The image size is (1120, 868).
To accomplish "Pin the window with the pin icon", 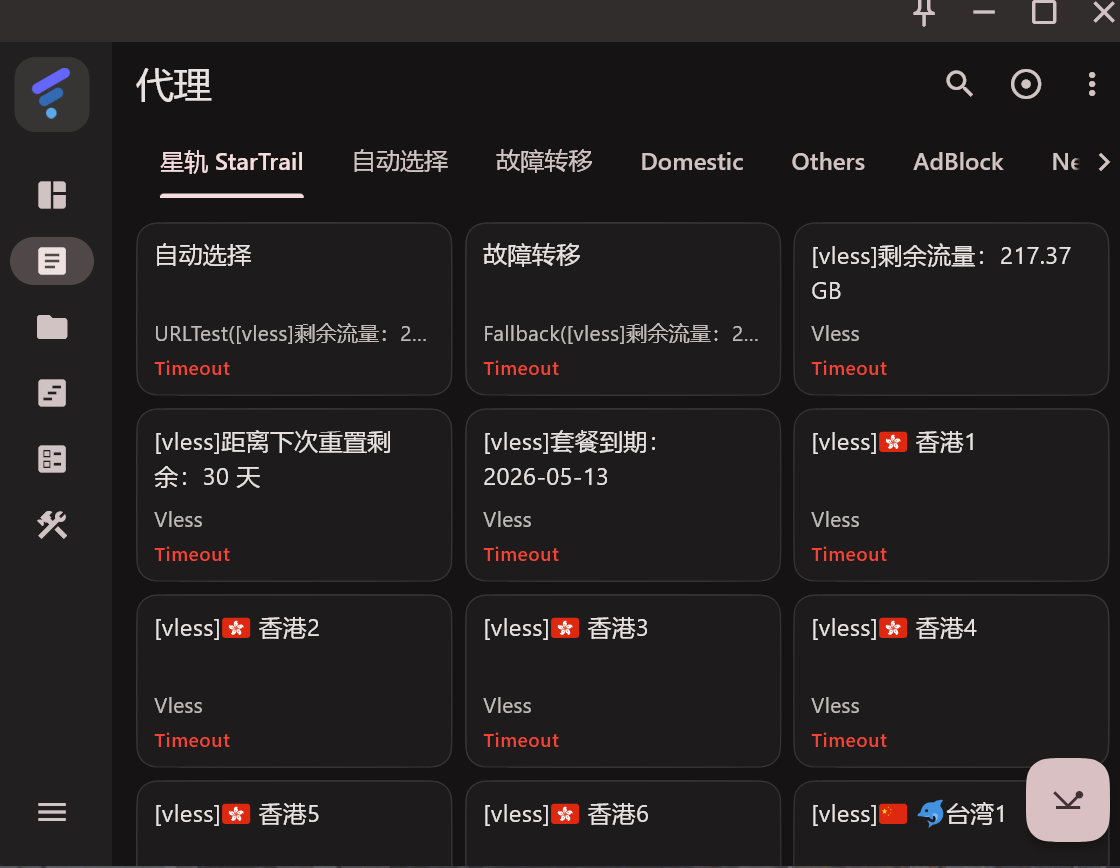I will point(924,13).
